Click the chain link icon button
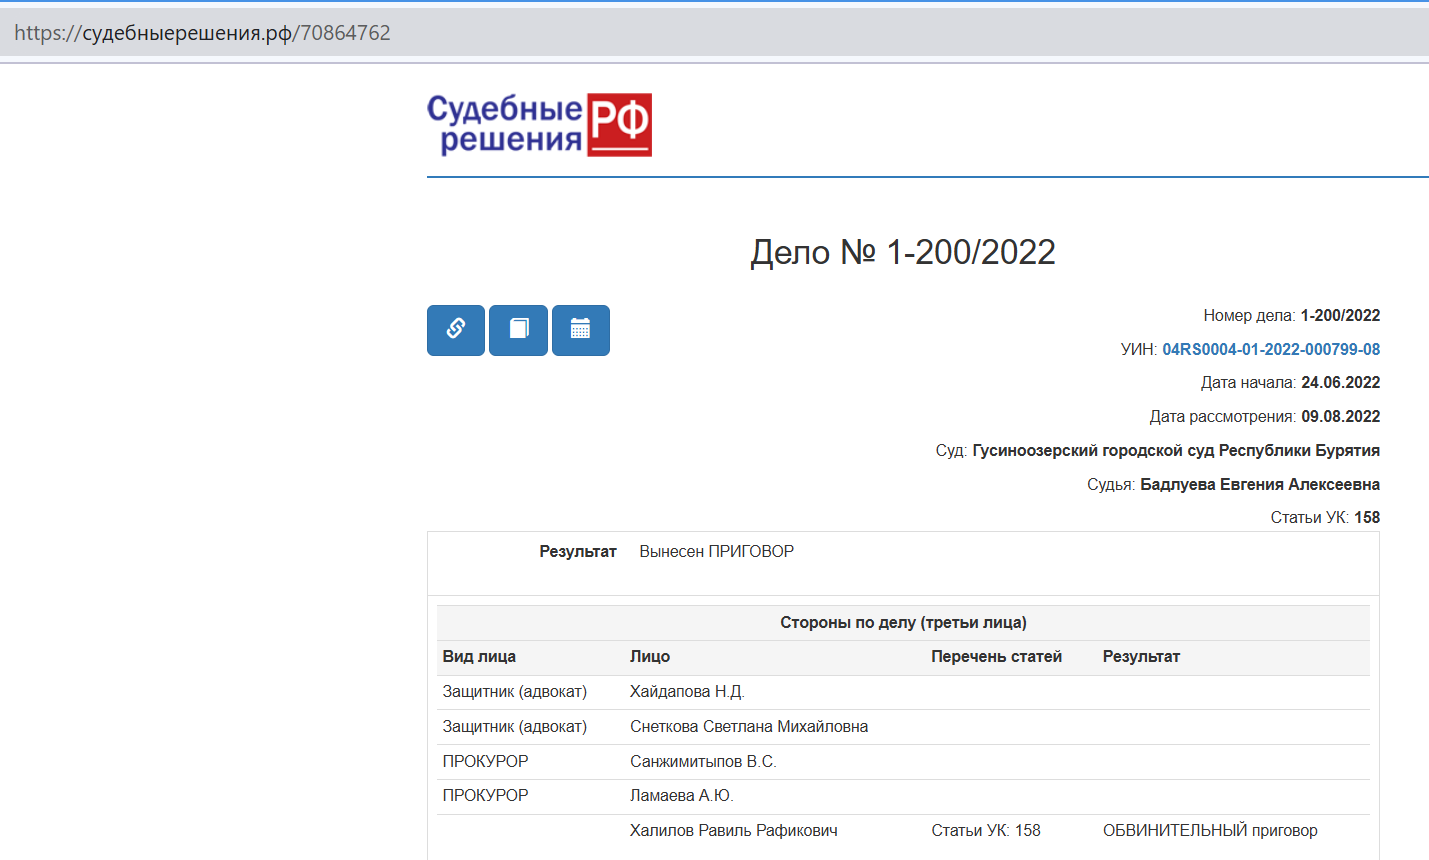The width and height of the screenshot is (1429, 860). pos(456,330)
